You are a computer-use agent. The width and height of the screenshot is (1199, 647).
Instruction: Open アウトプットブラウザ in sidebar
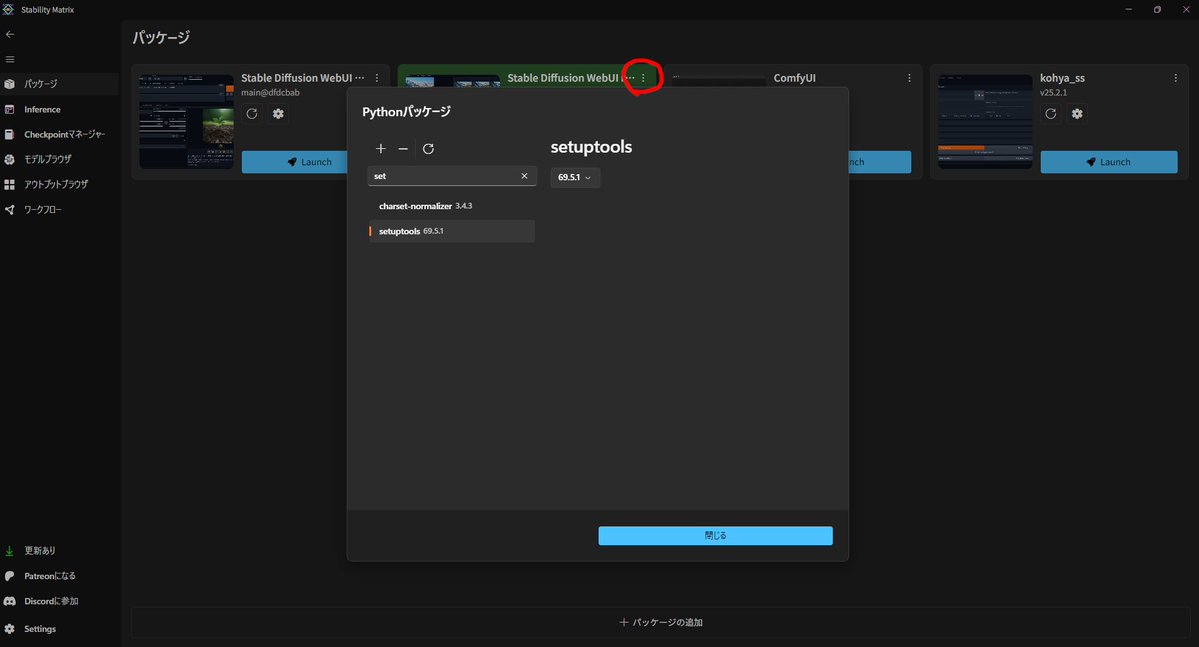pos(60,184)
